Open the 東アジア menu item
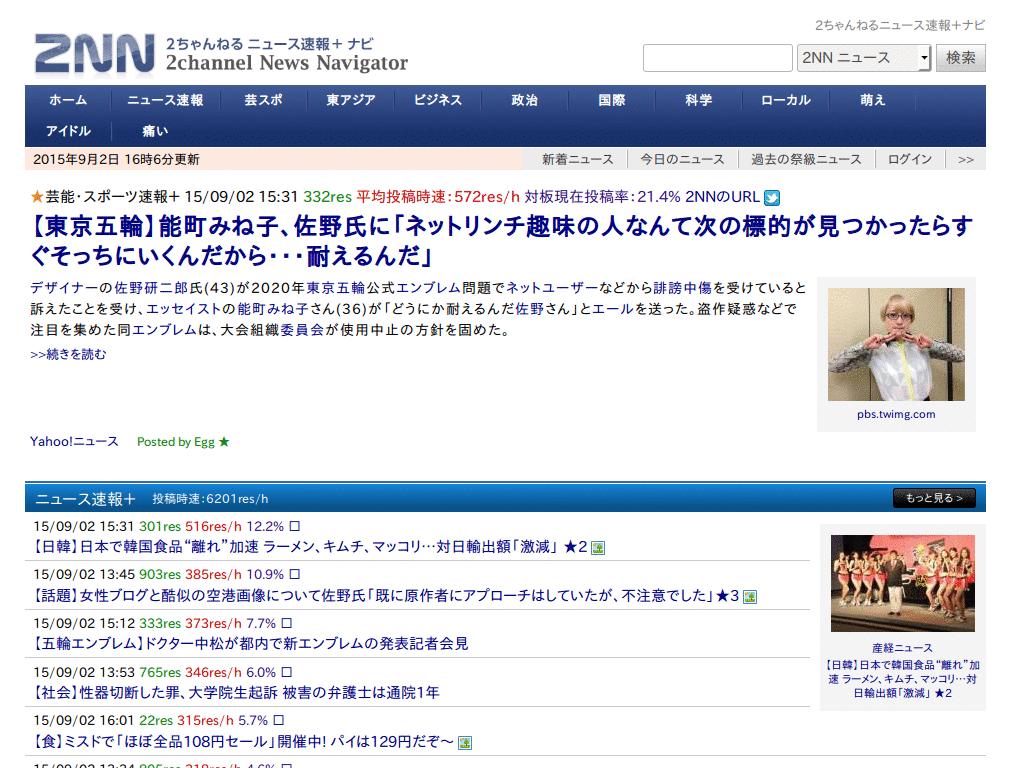The width and height of the screenshot is (1024, 768). 351,100
